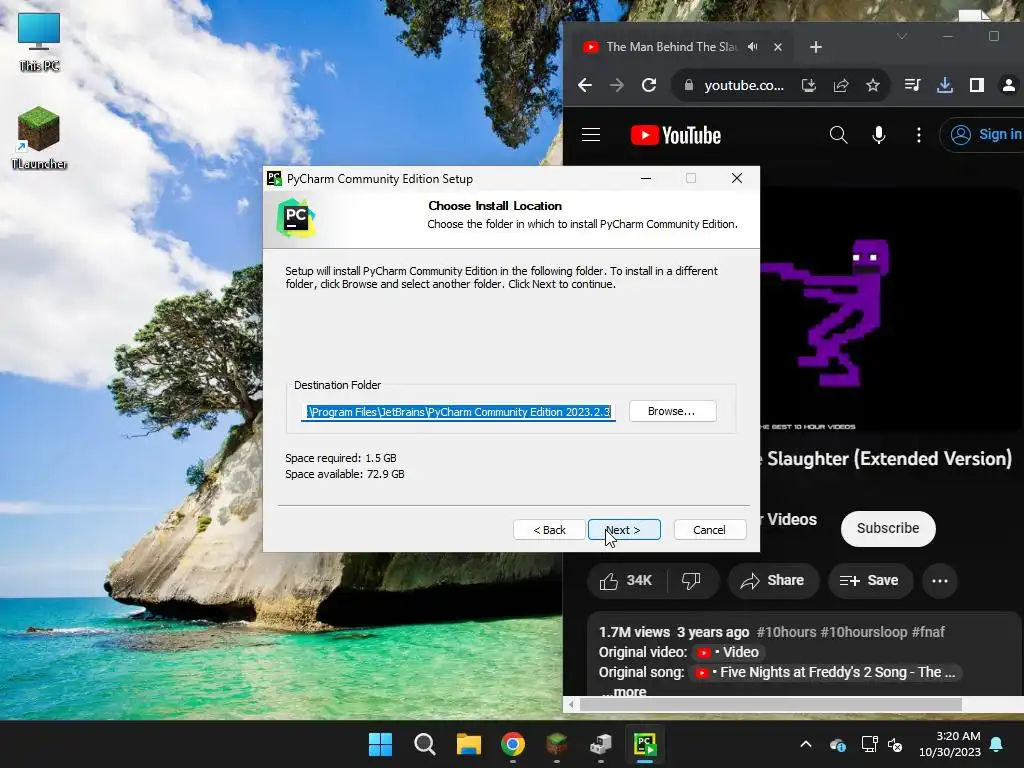1024x768 pixels.
Task: Reload the YouTube page in Chrome
Action: [648, 85]
